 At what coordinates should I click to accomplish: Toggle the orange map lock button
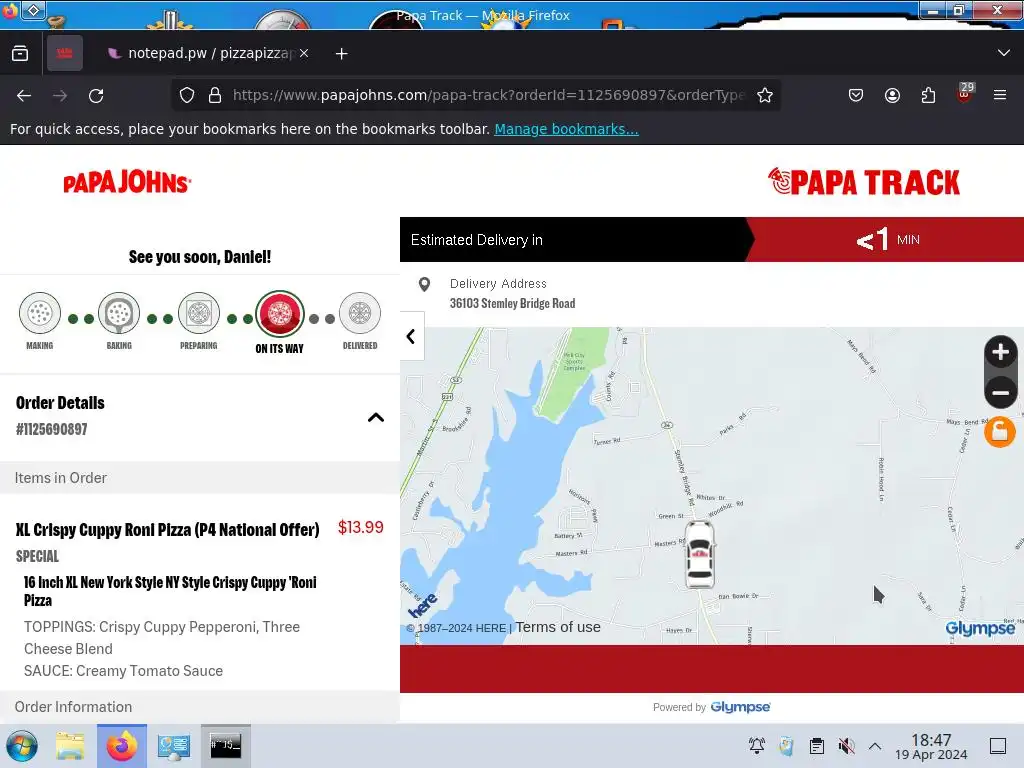click(1000, 432)
